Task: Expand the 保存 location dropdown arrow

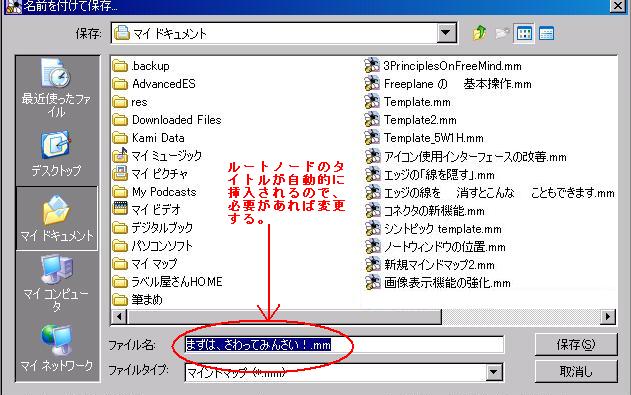Action: coord(446,33)
